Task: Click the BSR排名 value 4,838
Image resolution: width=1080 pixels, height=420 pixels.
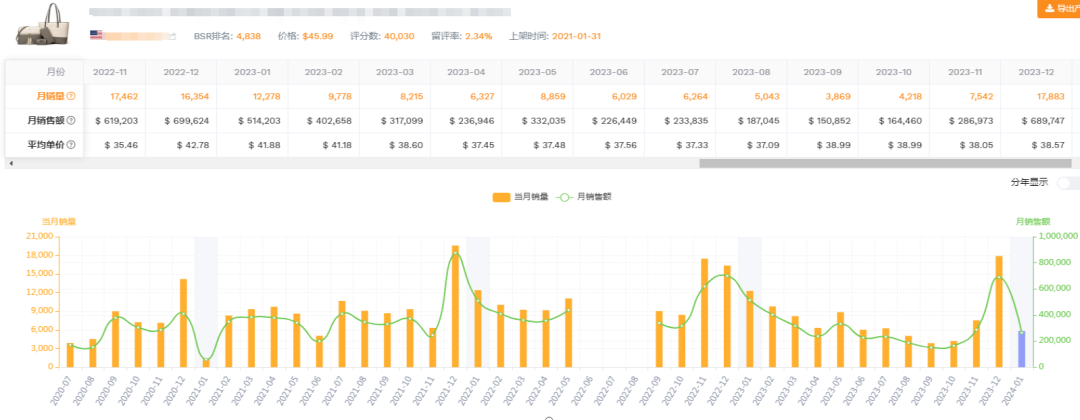Action: click(x=249, y=36)
